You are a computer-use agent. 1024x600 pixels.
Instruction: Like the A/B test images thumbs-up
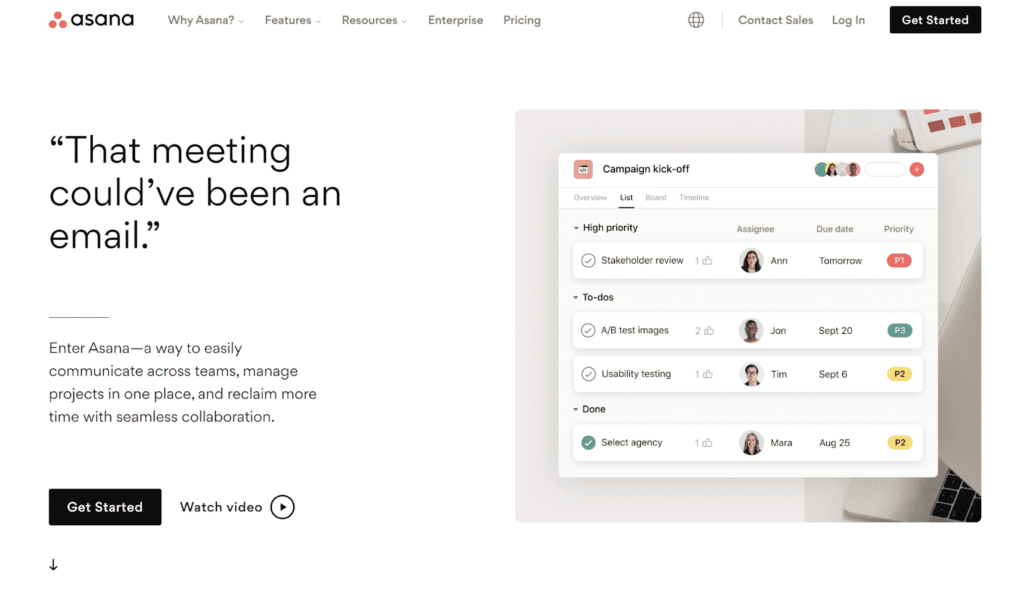tap(709, 331)
